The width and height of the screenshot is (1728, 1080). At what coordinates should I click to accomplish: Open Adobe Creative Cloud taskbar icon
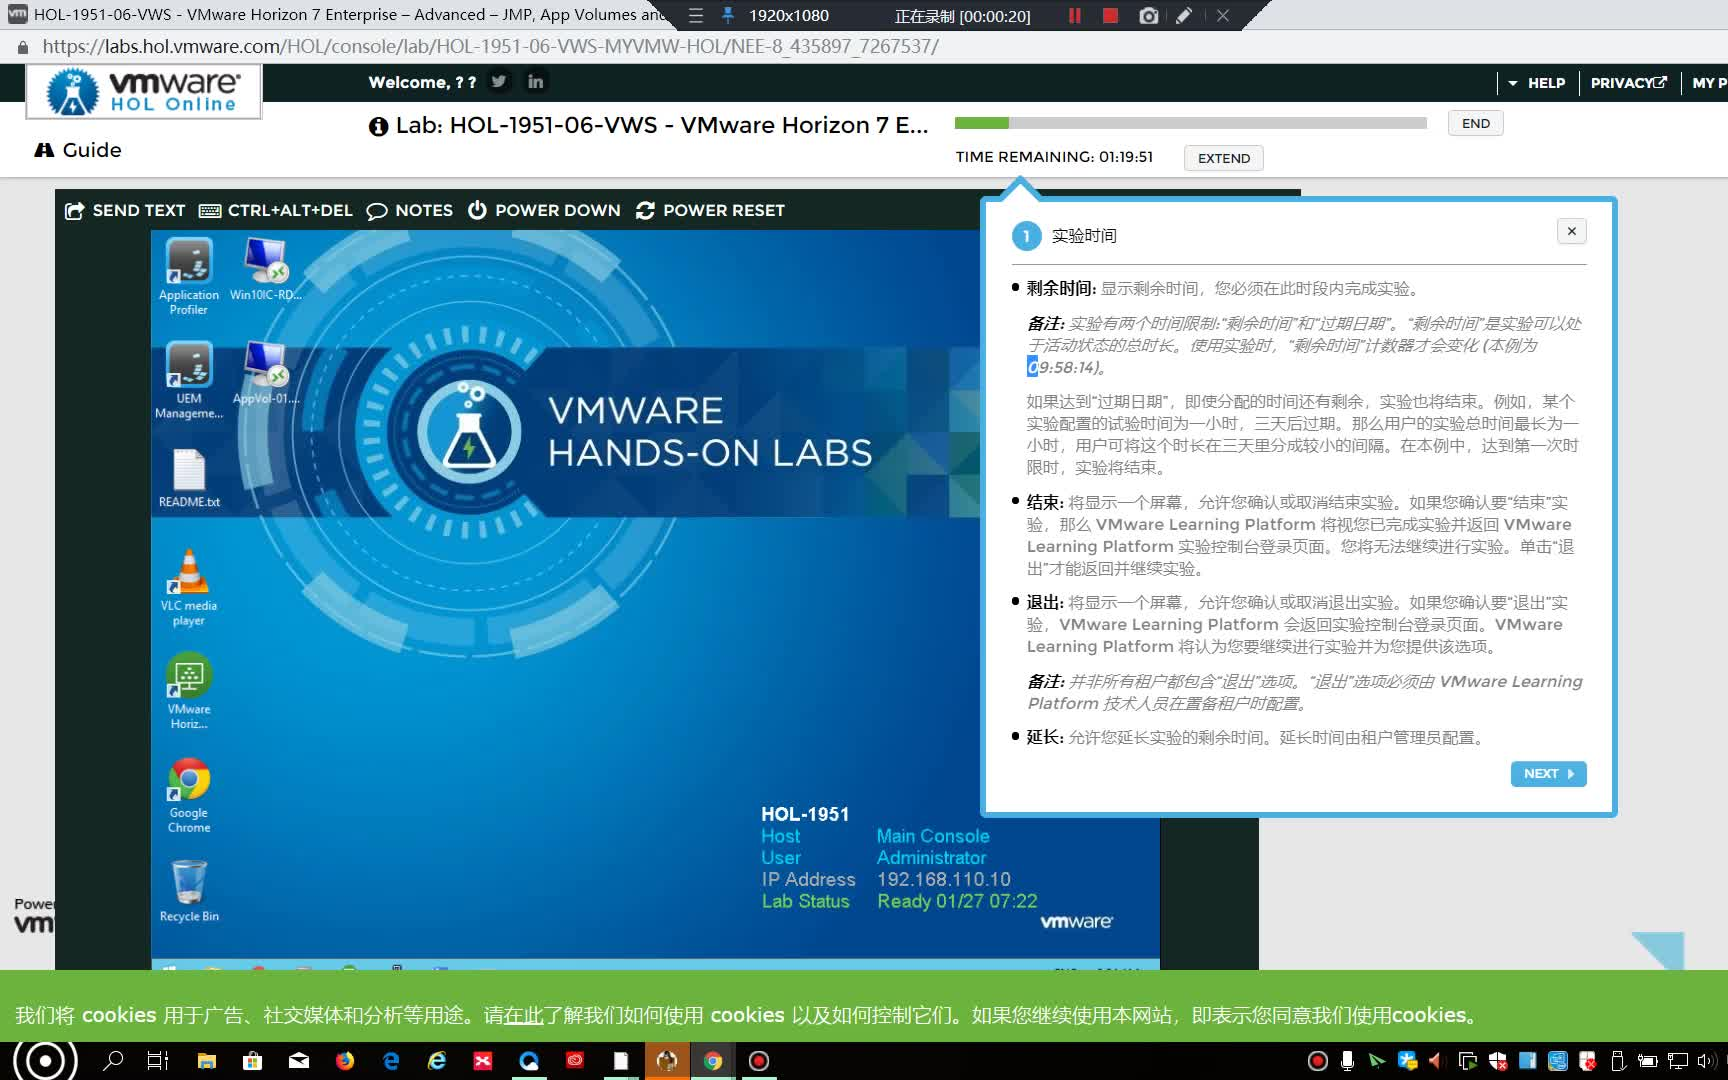575,1060
